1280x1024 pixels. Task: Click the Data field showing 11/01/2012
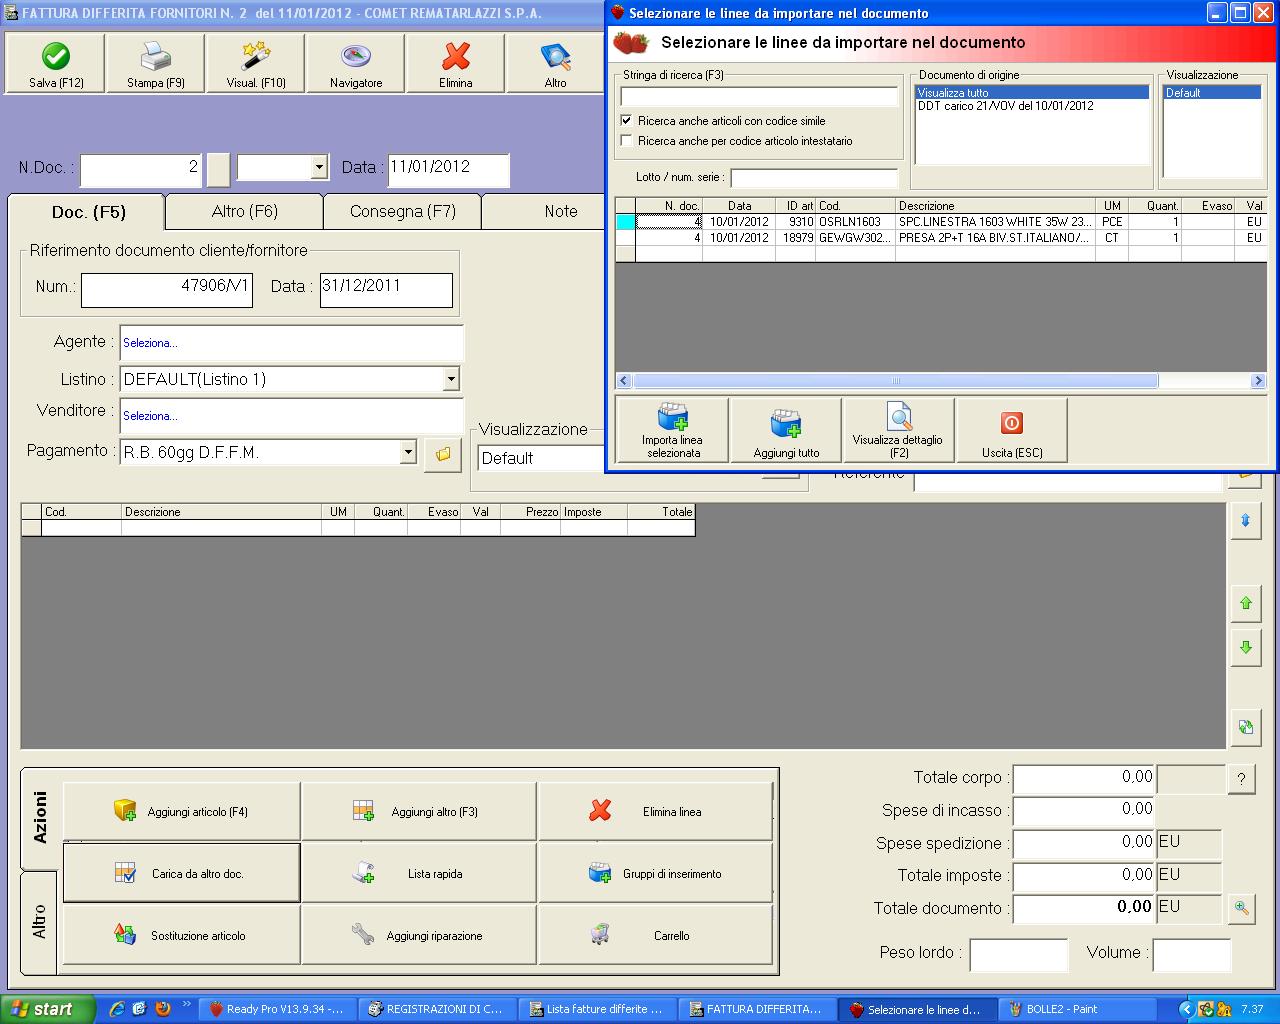pos(449,170)
